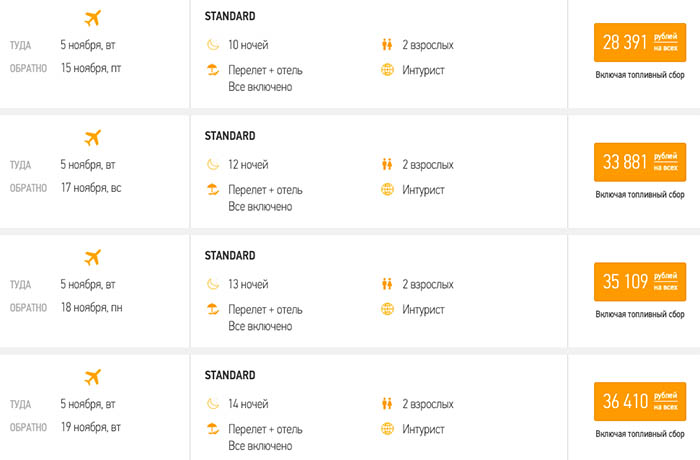Click the beach umbrella icon in 12-night offer
Viewport: 700px width, 460px height.
(213, 189)
